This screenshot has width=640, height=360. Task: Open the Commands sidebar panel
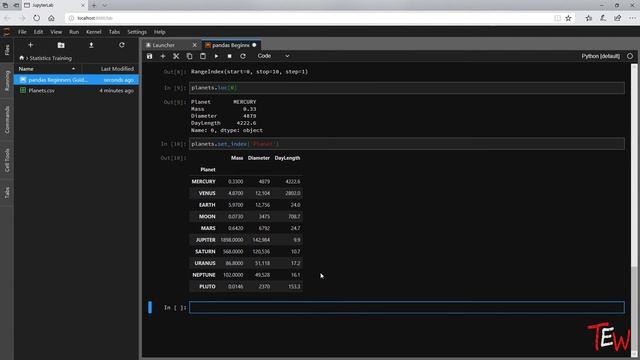(7, 120)
